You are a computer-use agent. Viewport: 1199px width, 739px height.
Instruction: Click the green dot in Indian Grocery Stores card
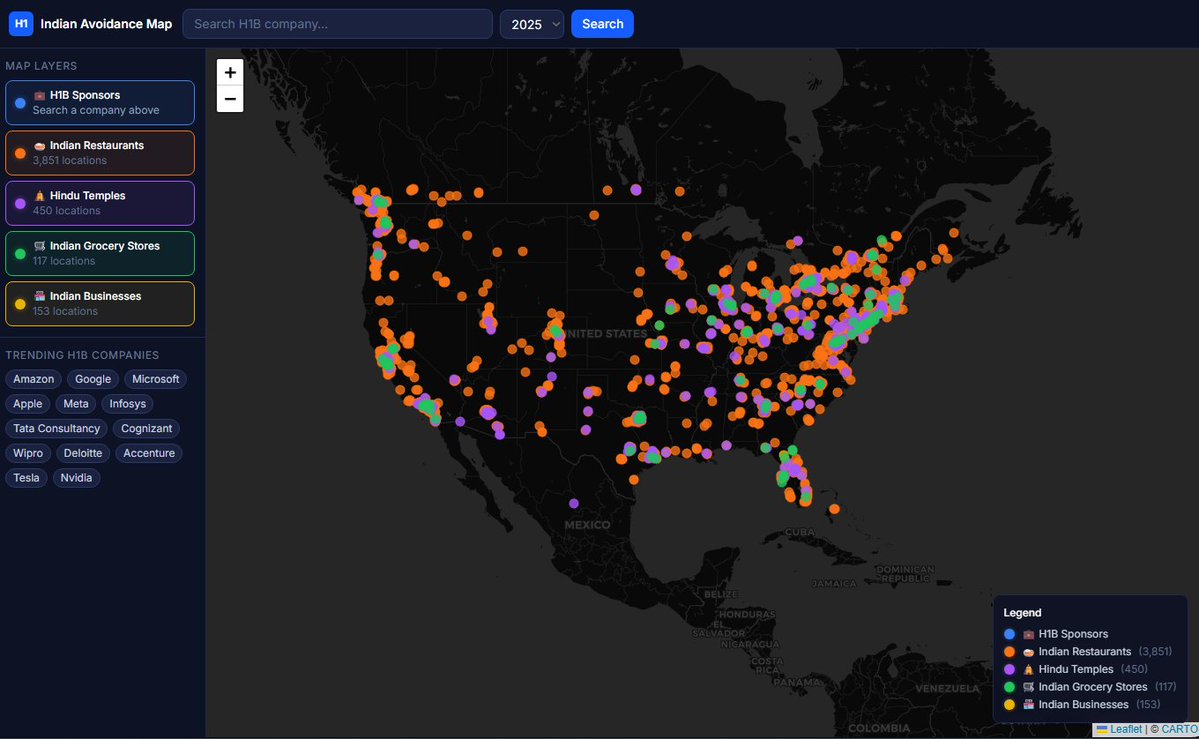point(20,253)
